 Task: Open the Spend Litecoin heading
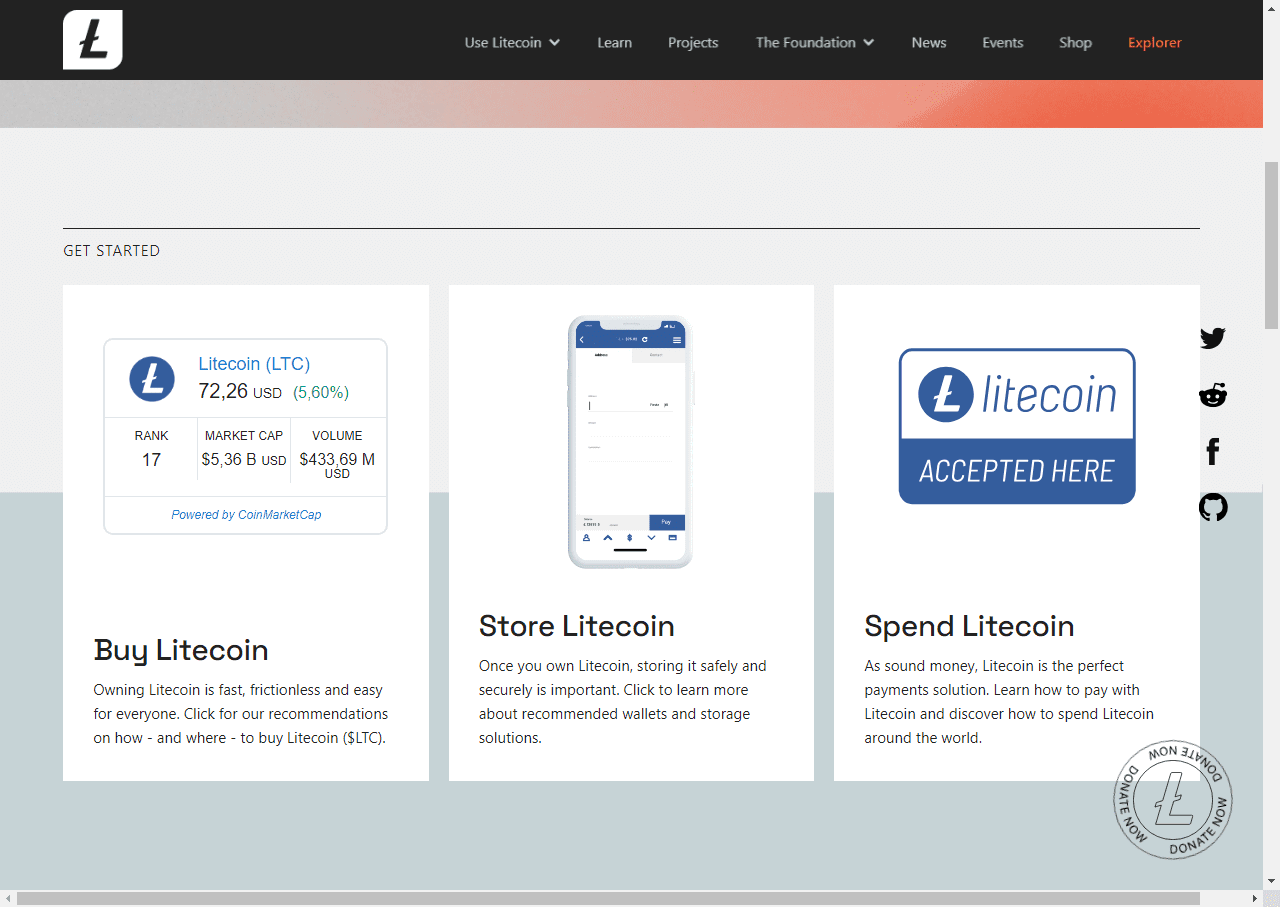click(969, 626)
